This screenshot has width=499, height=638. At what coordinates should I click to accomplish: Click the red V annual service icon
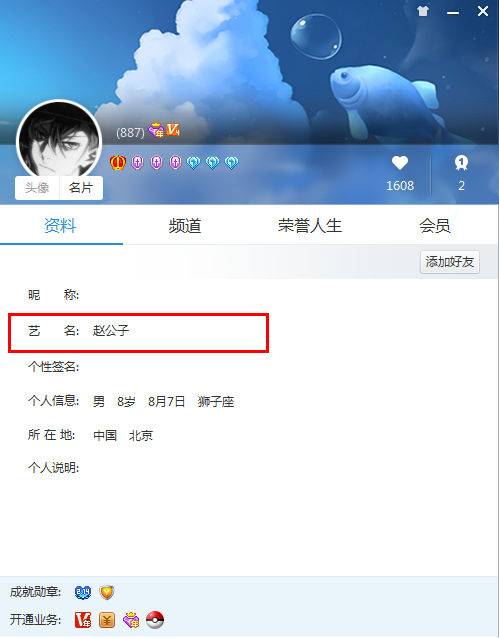tap(83, 620)
